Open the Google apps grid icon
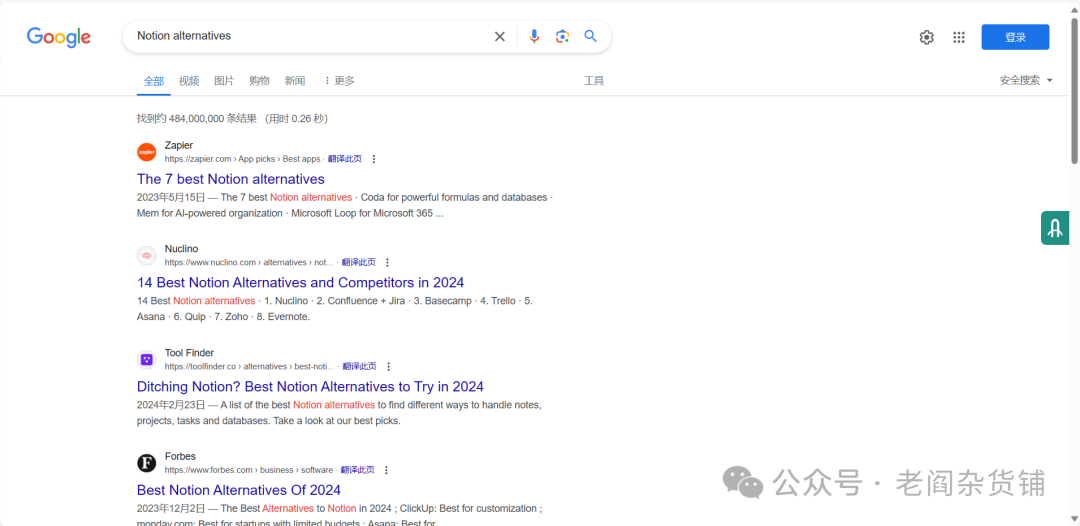Viewport: 1080px width, 526px height. (959, 37)
